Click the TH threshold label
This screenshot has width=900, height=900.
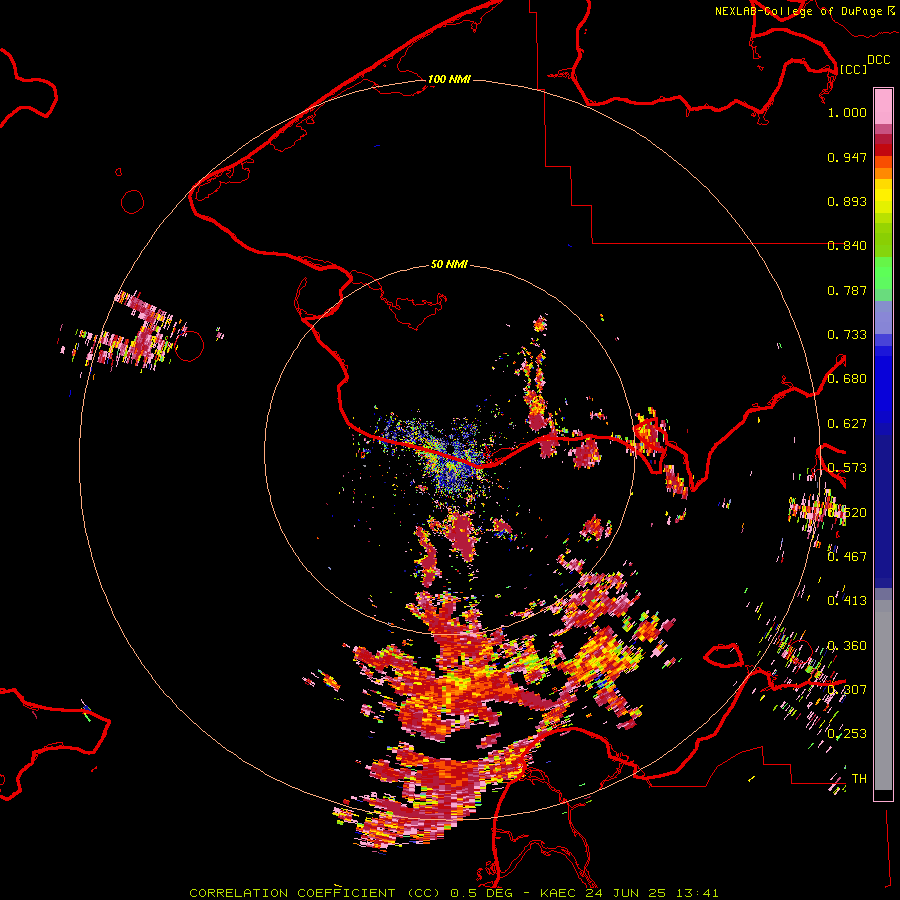click(859, 778)
